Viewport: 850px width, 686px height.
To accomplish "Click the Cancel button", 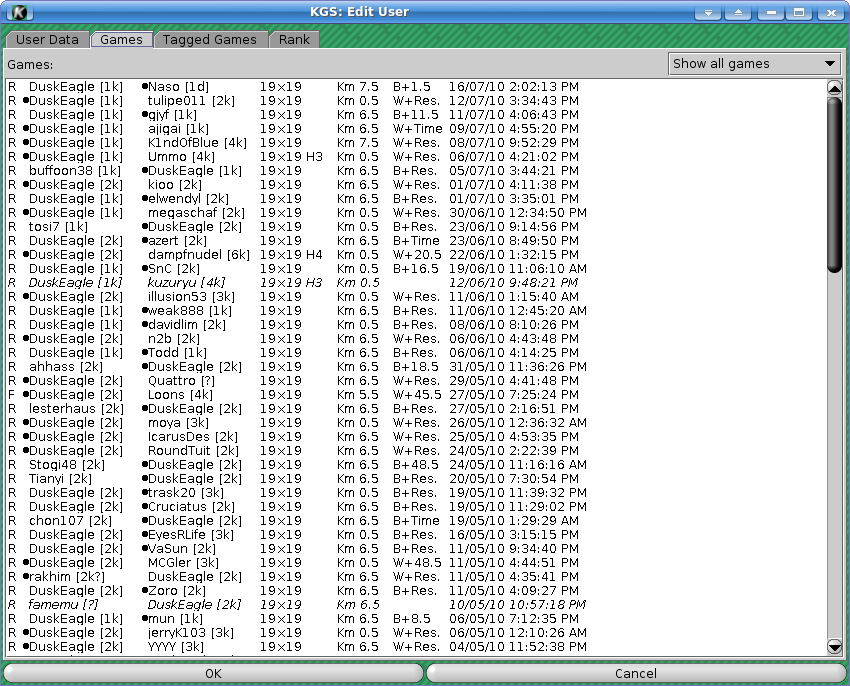I will click(636, 674).
